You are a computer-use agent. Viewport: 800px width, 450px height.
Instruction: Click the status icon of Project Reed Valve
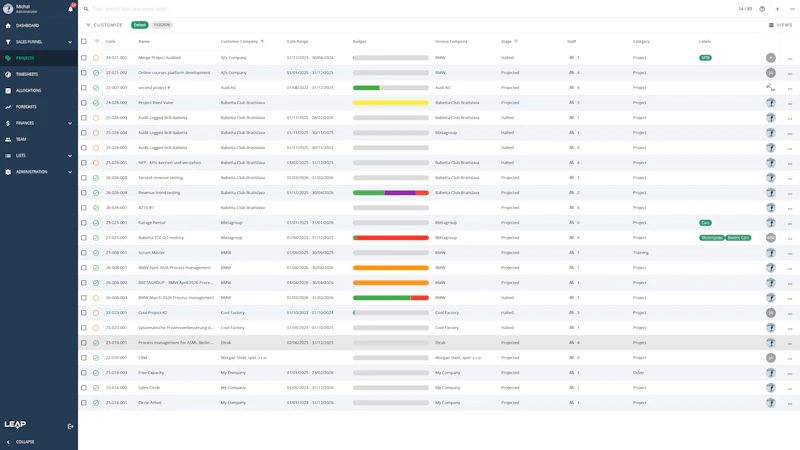[x=96, y=103]
